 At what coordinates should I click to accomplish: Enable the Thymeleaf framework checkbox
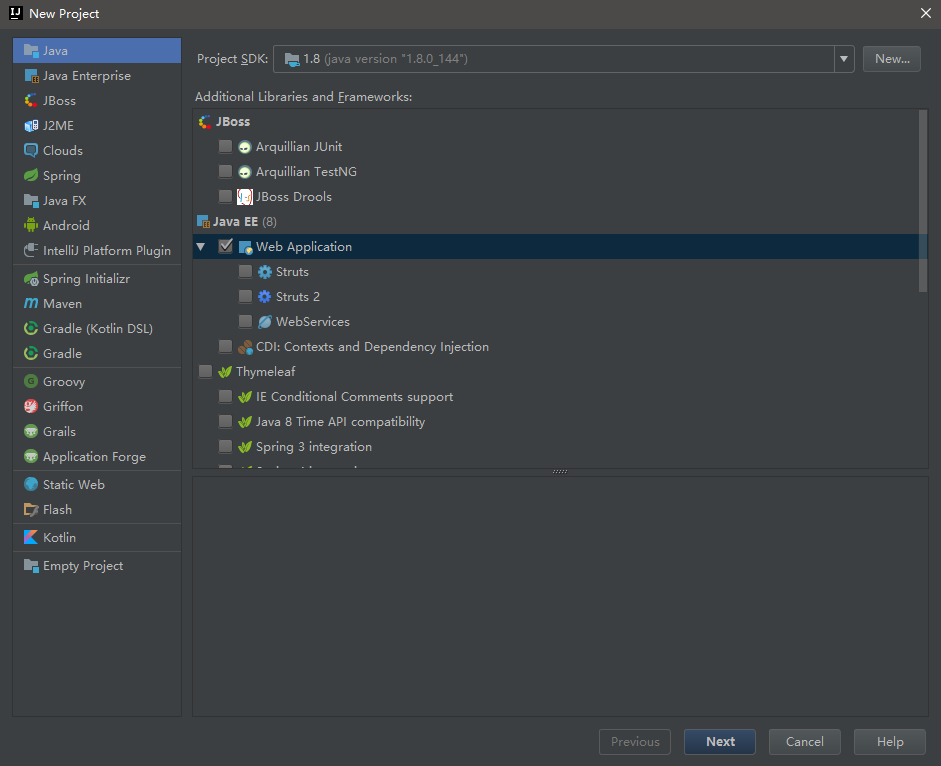click(x=206, y=371)
